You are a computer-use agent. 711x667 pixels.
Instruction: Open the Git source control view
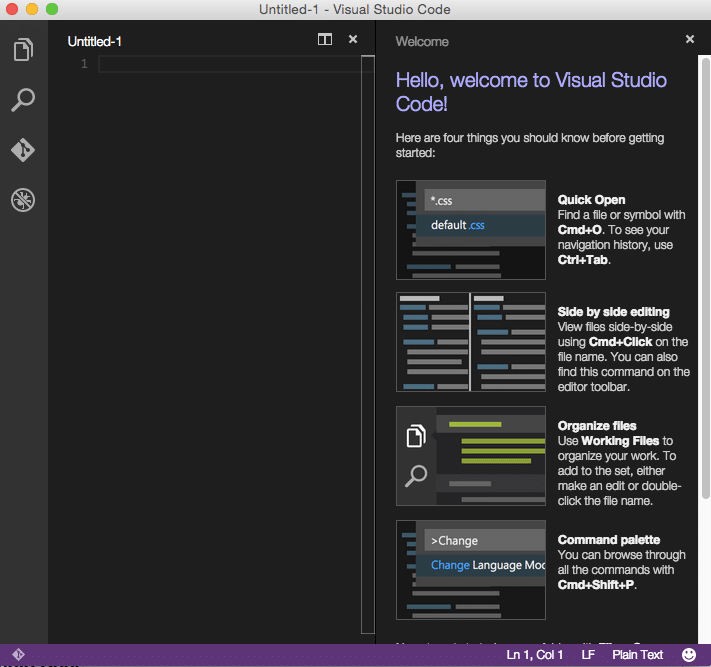coord(23,150)
